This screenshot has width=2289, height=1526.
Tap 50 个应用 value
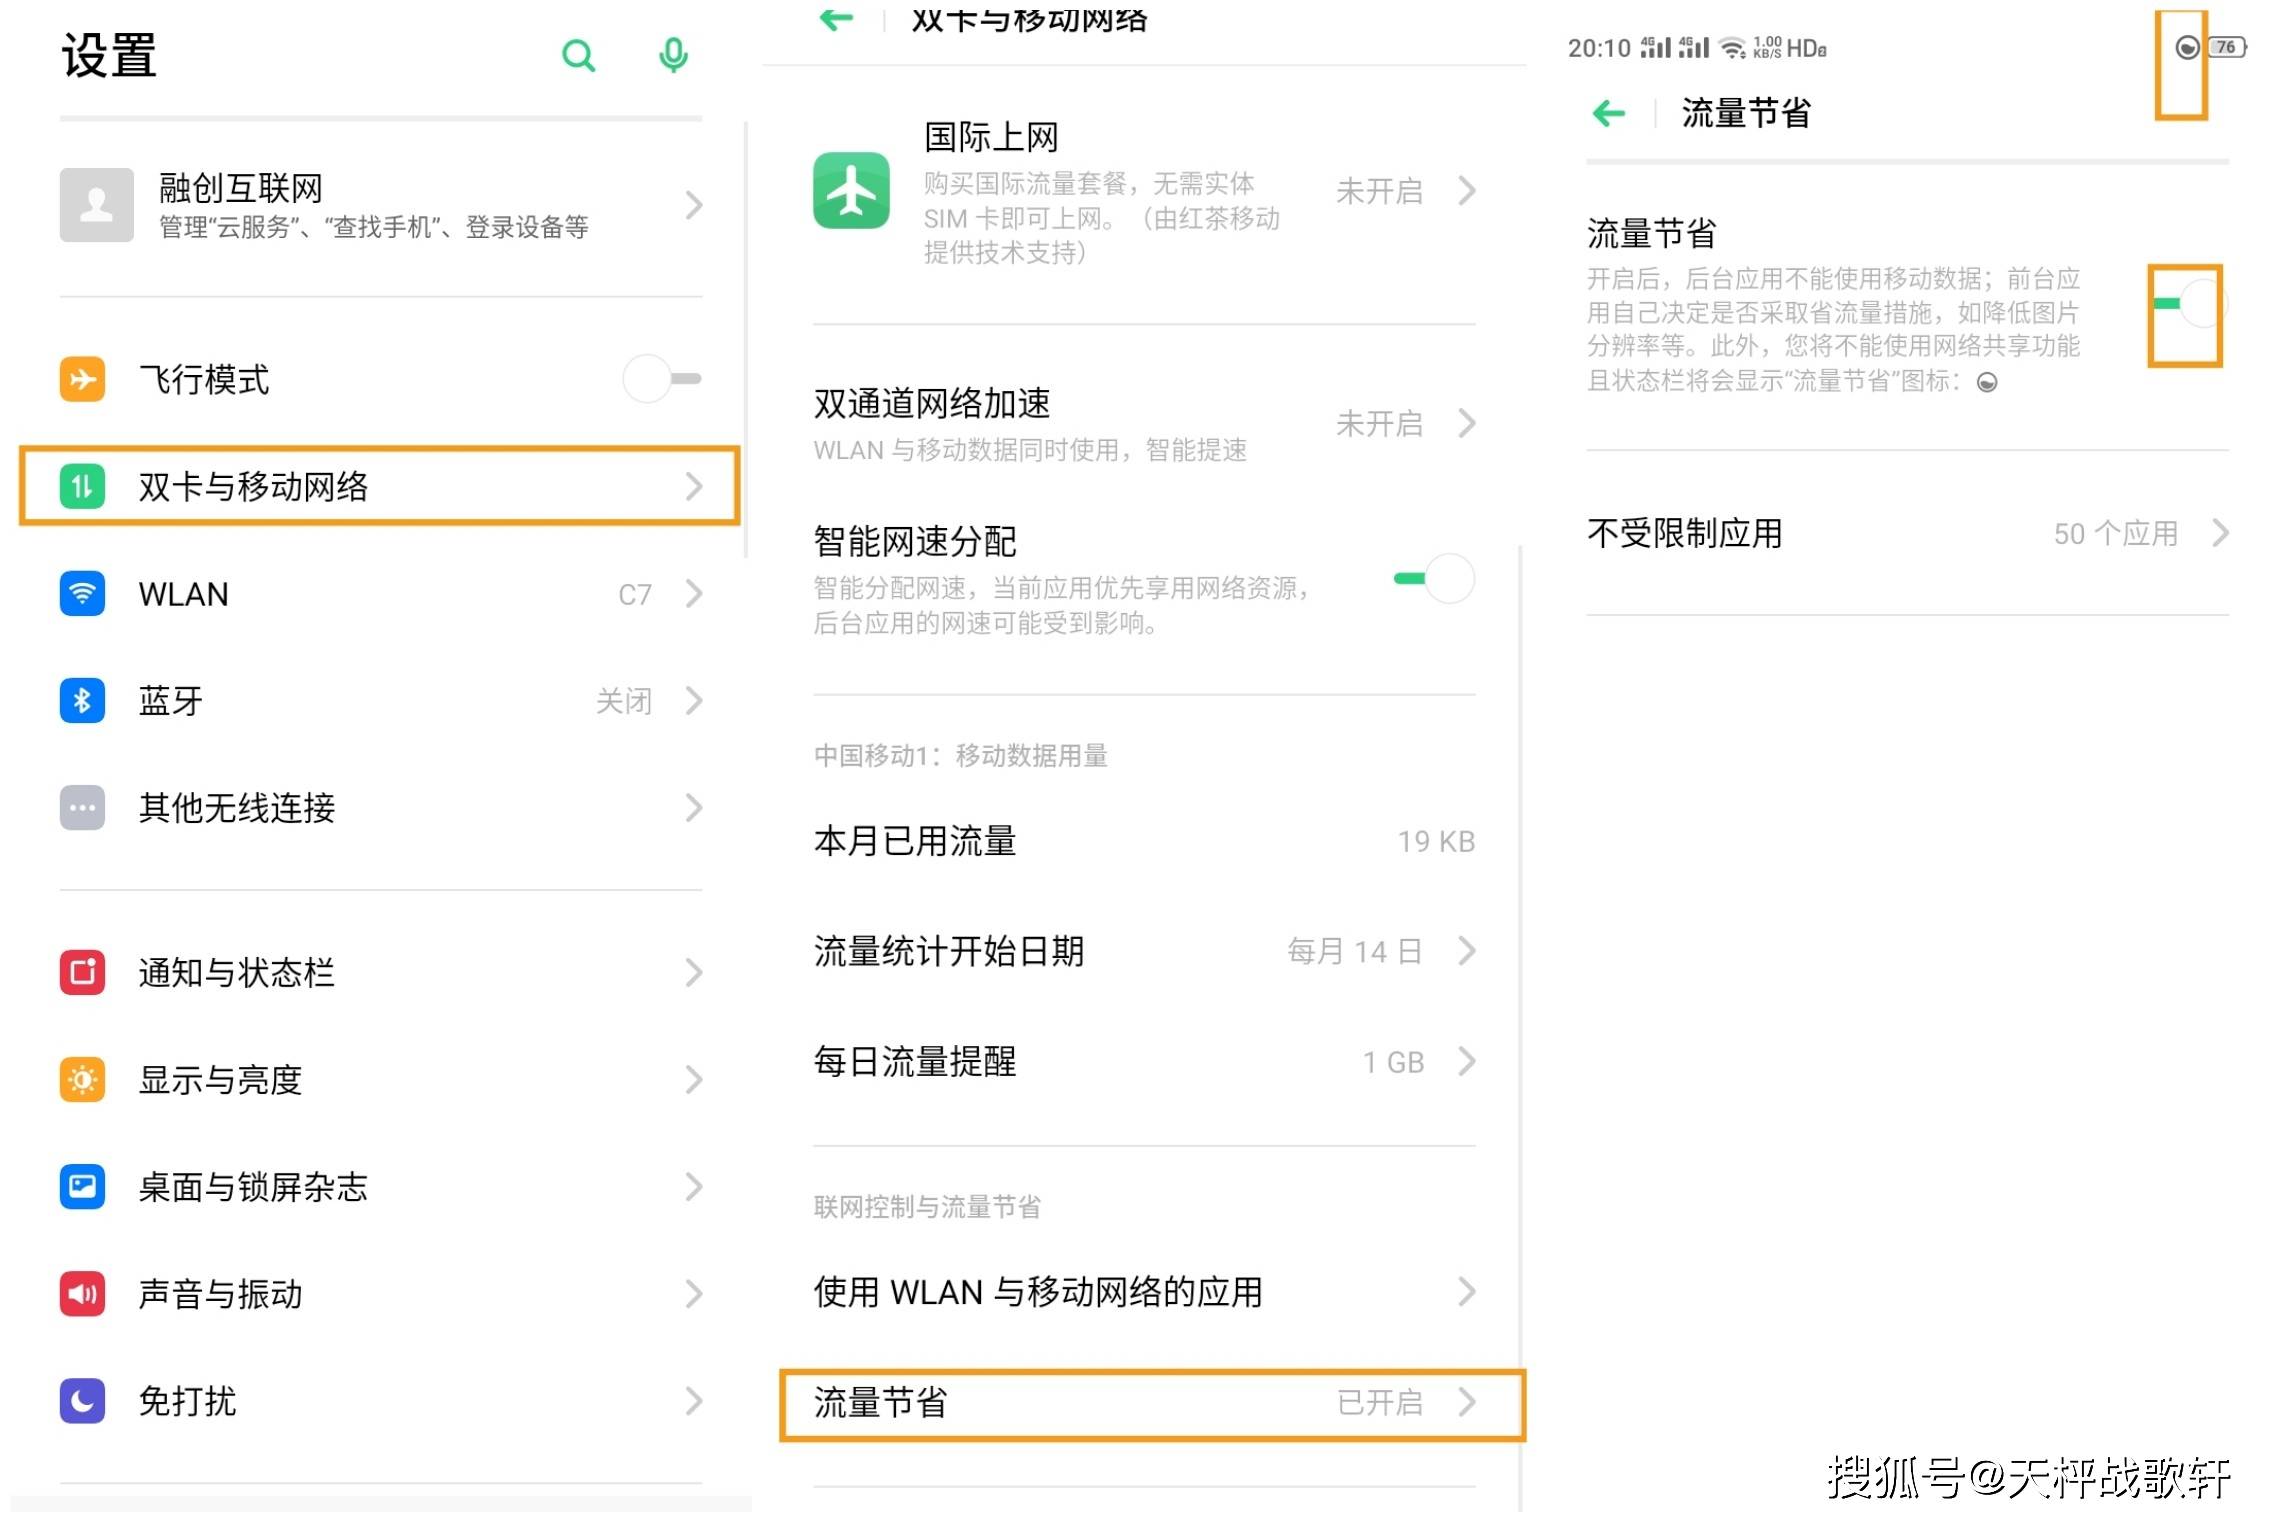(2116, 533)
